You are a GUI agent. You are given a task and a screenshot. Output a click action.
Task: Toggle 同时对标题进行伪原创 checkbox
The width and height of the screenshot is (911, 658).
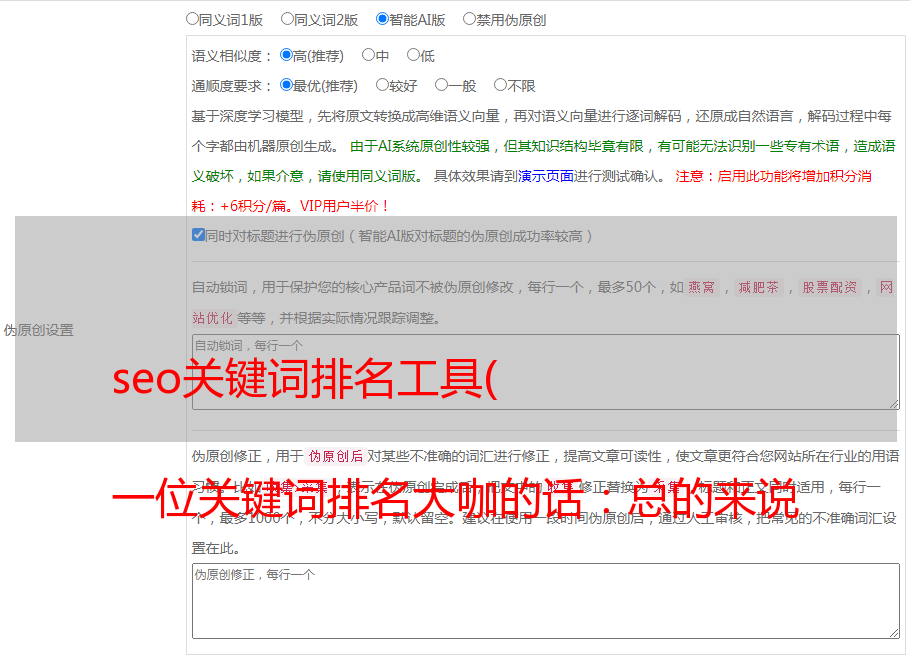pos(198,235)
